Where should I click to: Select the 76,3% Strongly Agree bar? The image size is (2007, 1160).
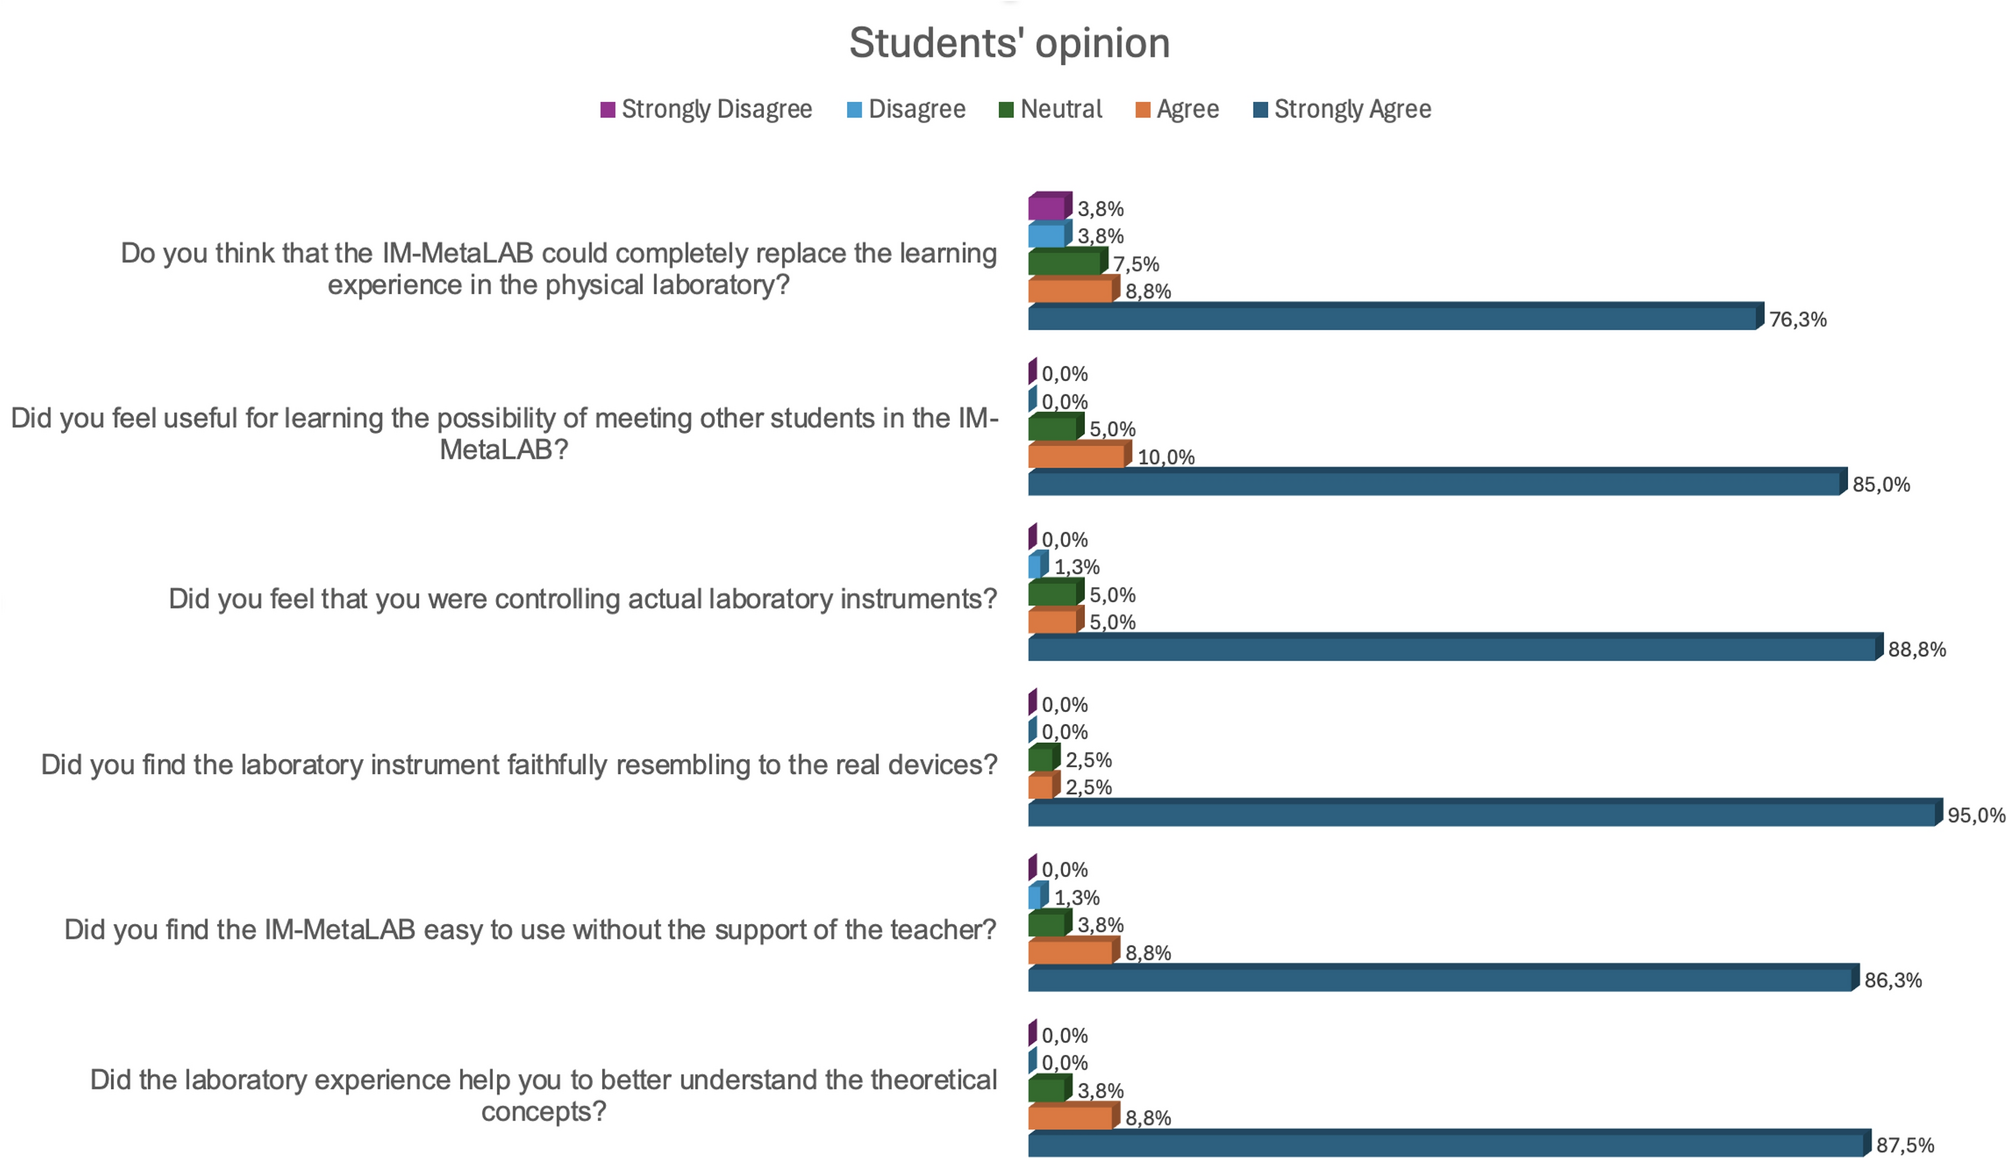[1392, 319]
